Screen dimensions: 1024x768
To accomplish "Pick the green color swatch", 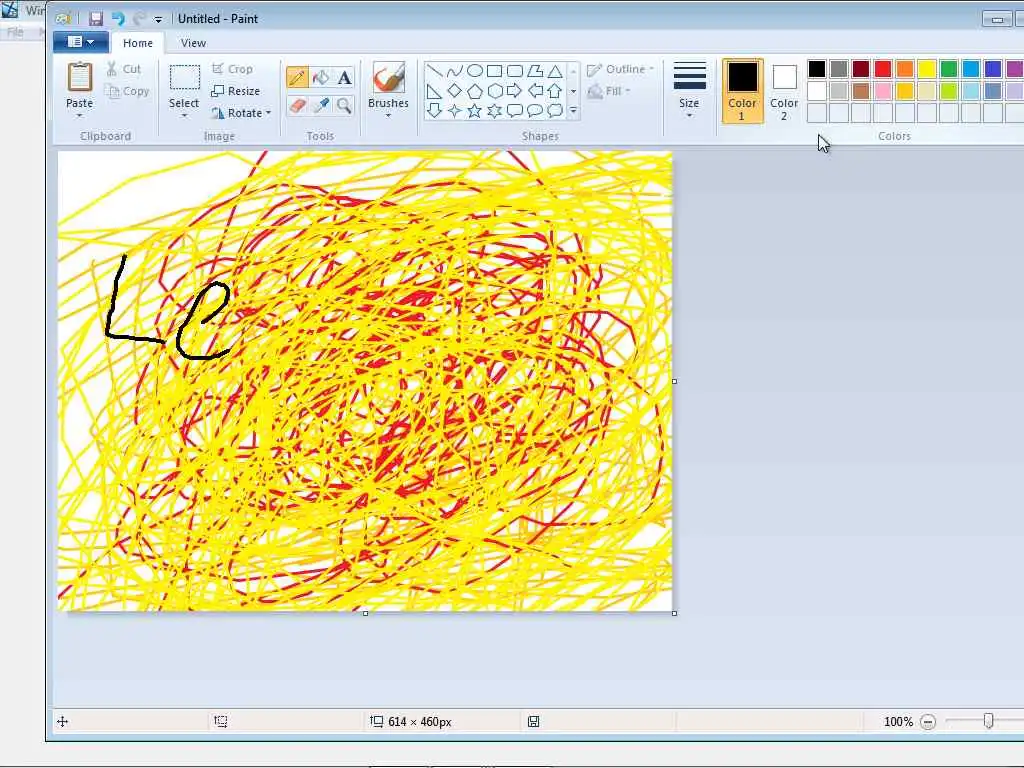I will 949,69.
